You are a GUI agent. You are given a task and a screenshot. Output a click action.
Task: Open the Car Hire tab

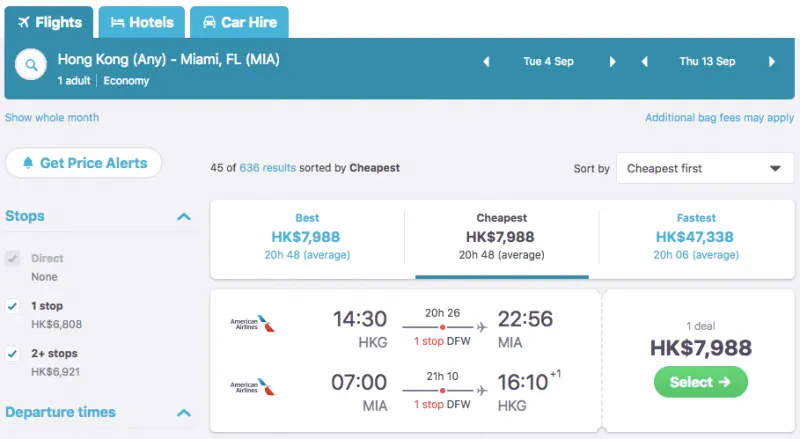(x=239, y=22)
